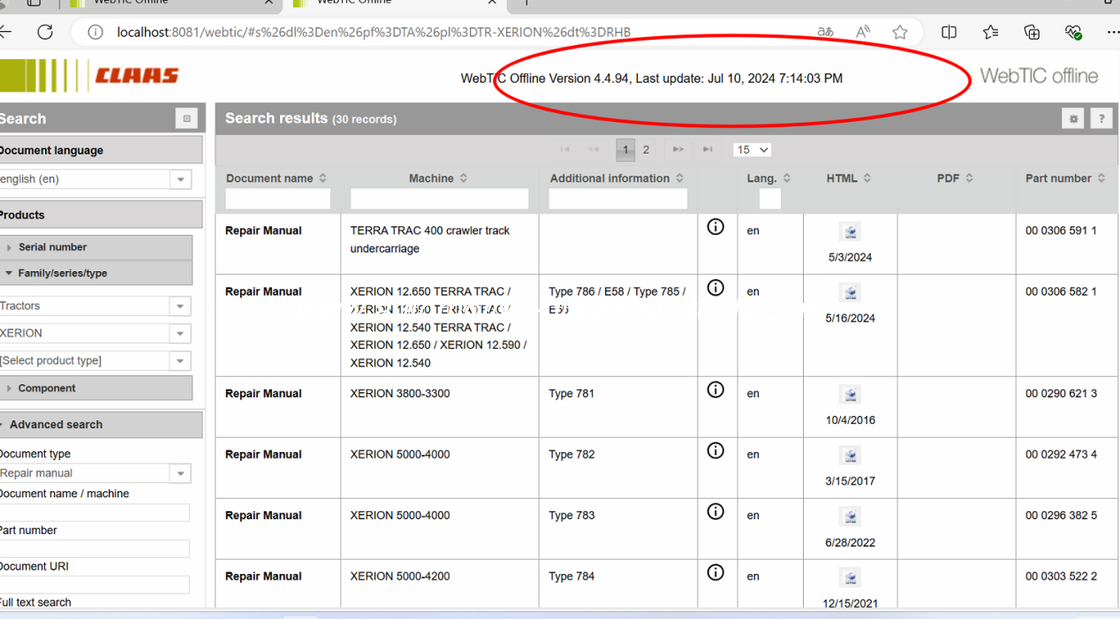Click the Part number input field
1120x619 pixels.
pyautogui.click(x=95, y=549)
